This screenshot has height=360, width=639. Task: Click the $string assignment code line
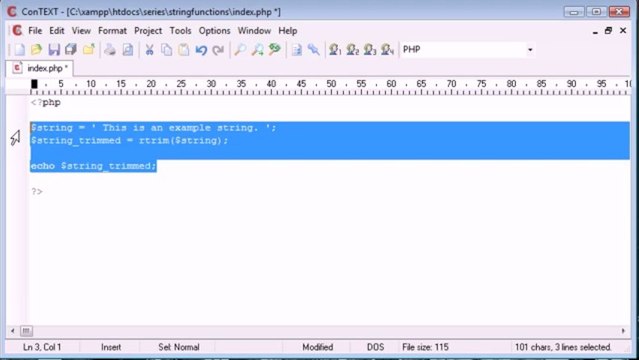[x=154, y=128]
